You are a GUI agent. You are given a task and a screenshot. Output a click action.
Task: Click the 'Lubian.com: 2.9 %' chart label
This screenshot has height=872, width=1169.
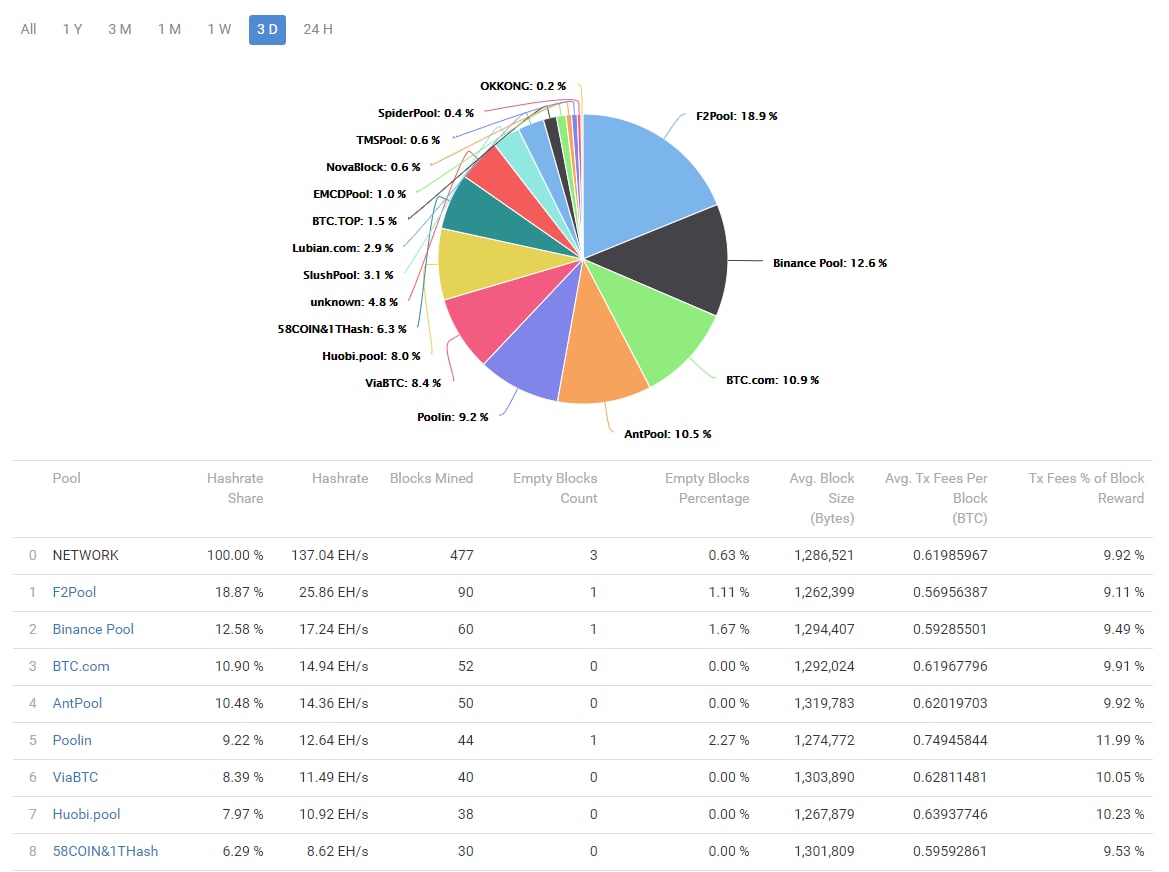click(343, 248)
